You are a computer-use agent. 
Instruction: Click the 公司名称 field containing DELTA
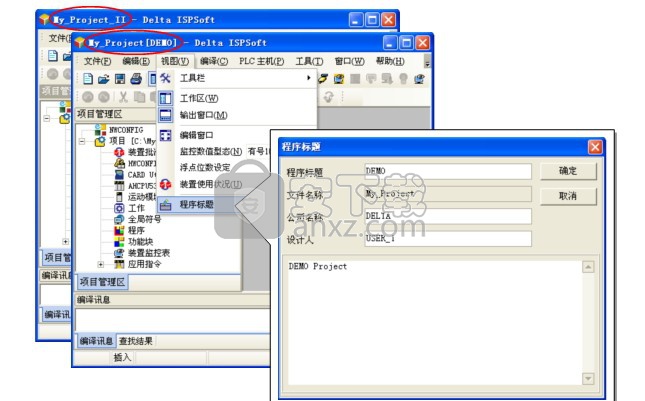click(x=448, y=216)
